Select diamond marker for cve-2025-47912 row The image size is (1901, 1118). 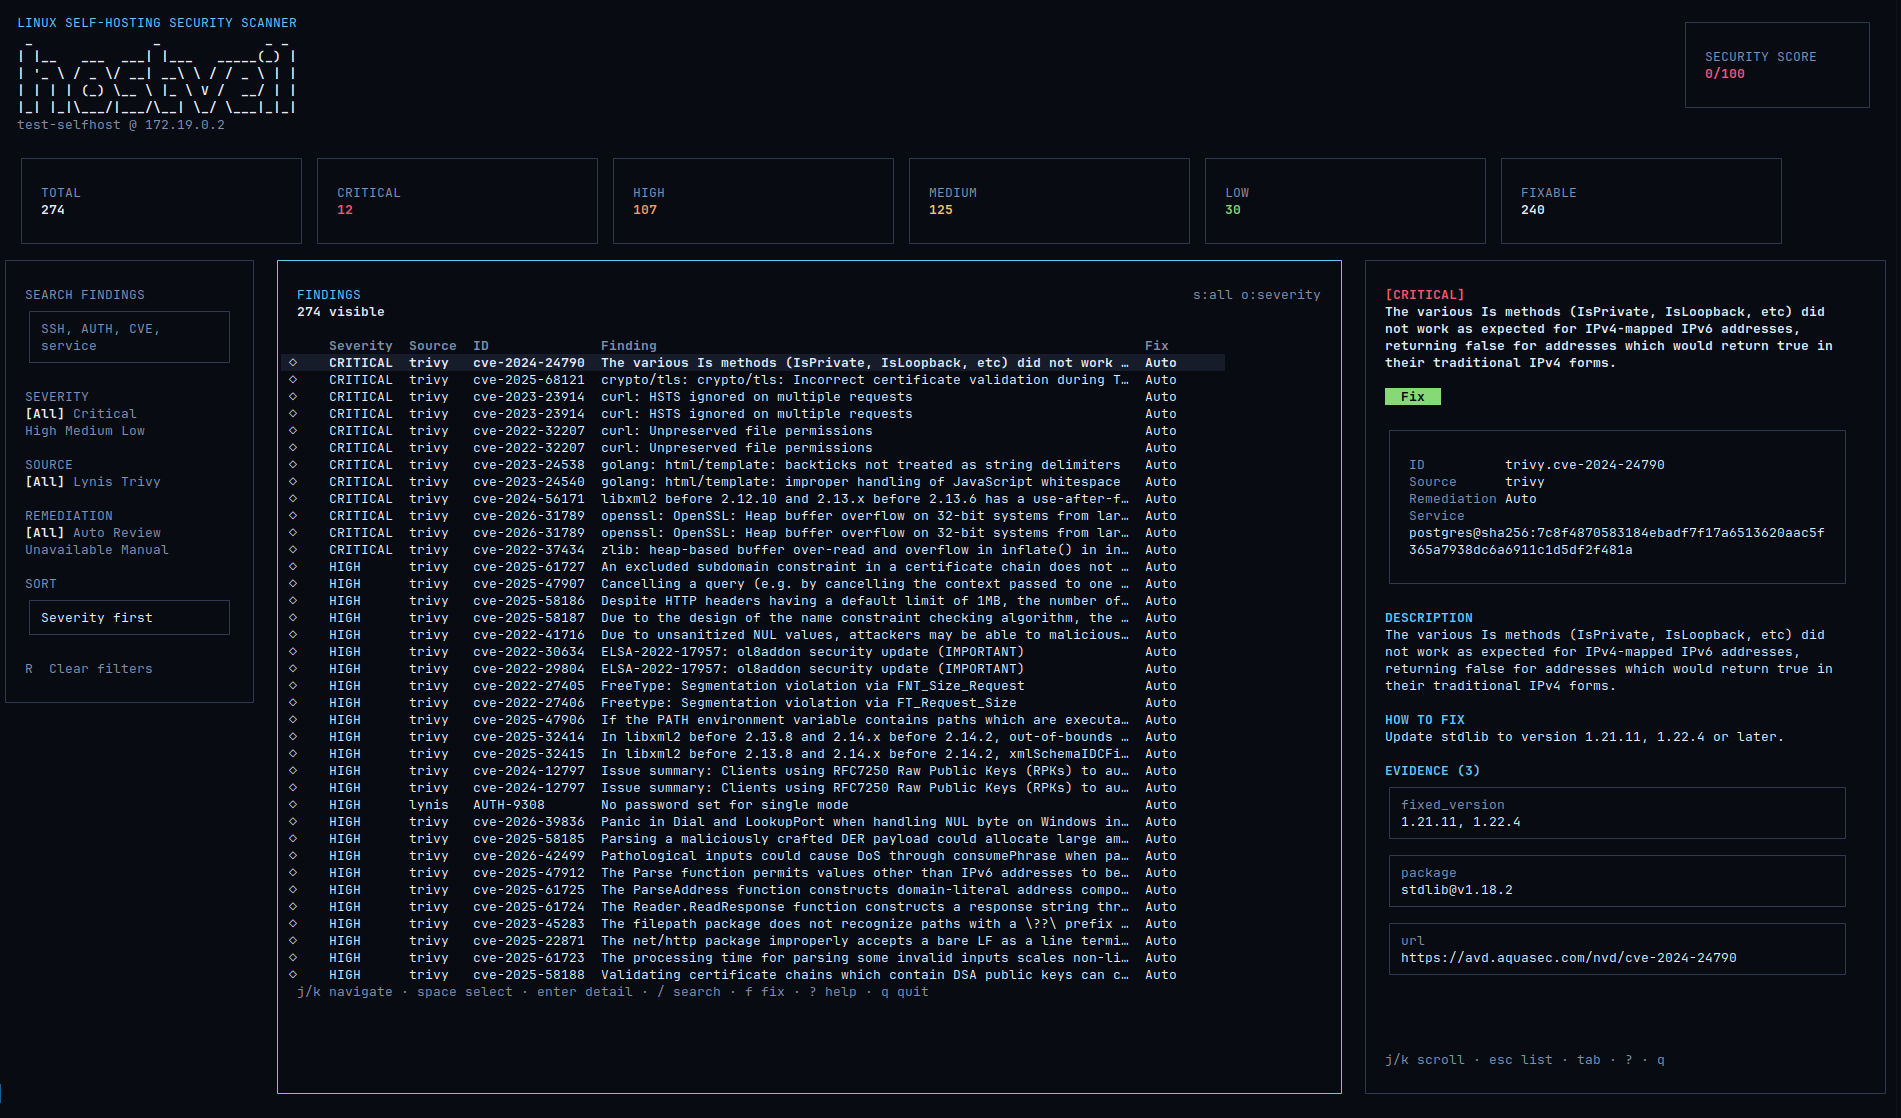click(293, 873)
